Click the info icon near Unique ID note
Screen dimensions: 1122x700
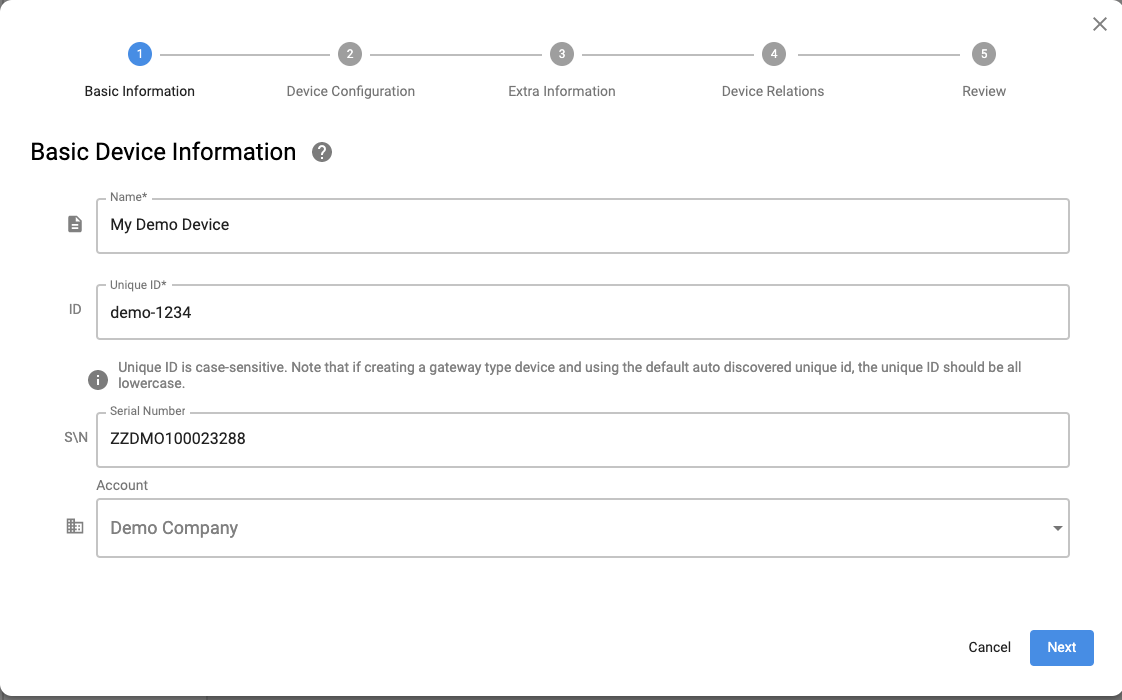[x=98, y=380]
